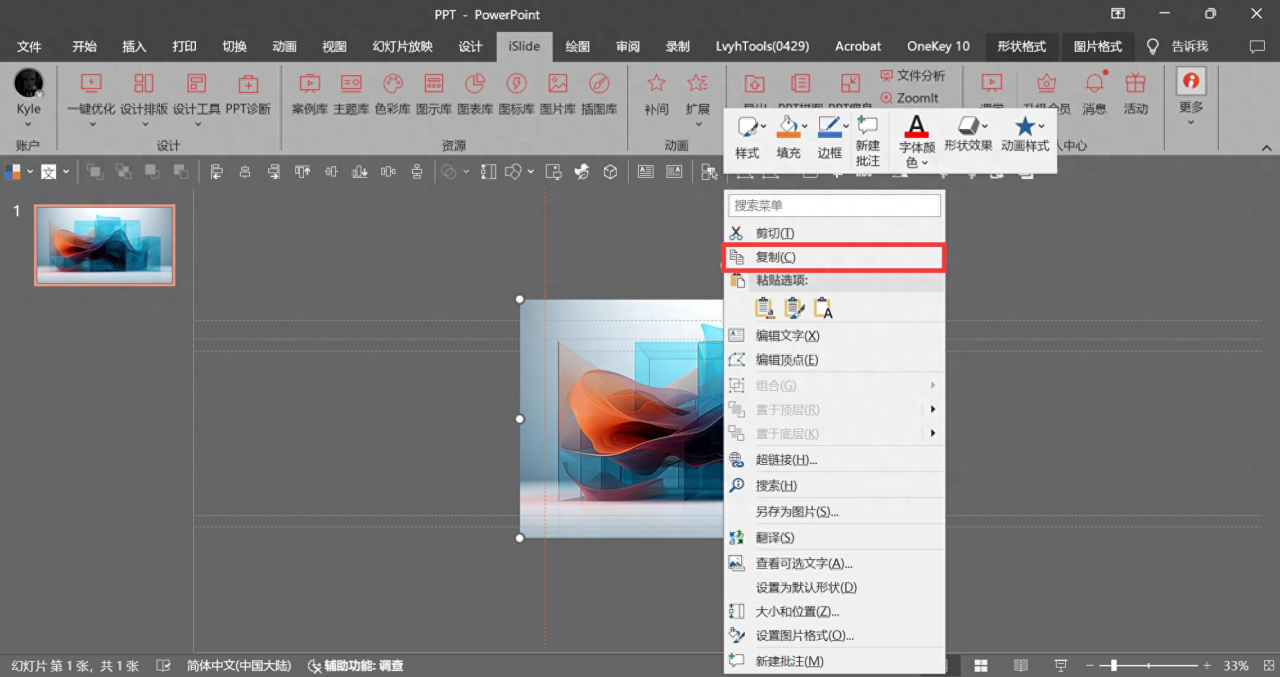The height and width of the screenshot is (677, 1280).
Task: Paste using the middle paste option icon
Action: click(794, 308)
